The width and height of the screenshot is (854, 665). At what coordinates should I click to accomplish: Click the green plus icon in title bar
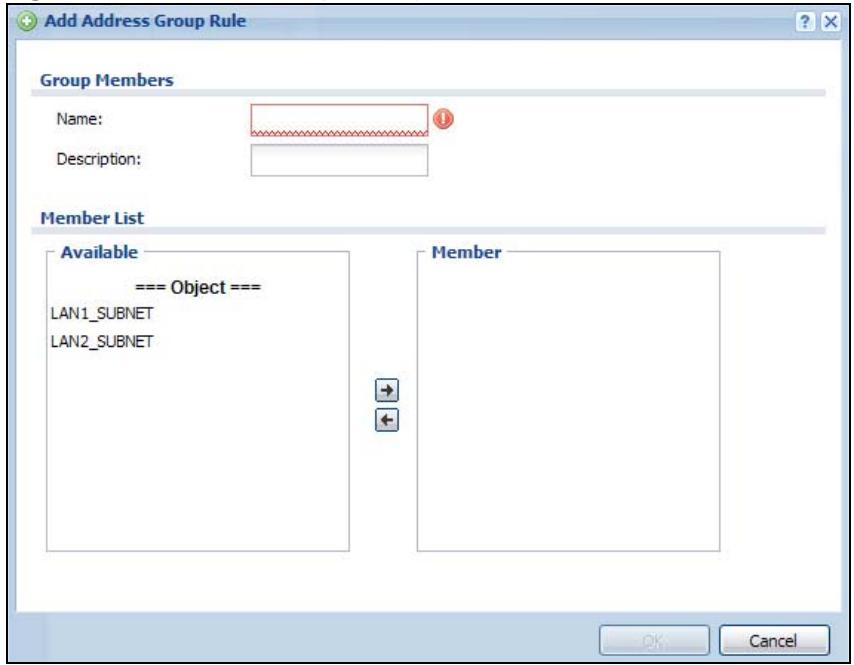26,21
